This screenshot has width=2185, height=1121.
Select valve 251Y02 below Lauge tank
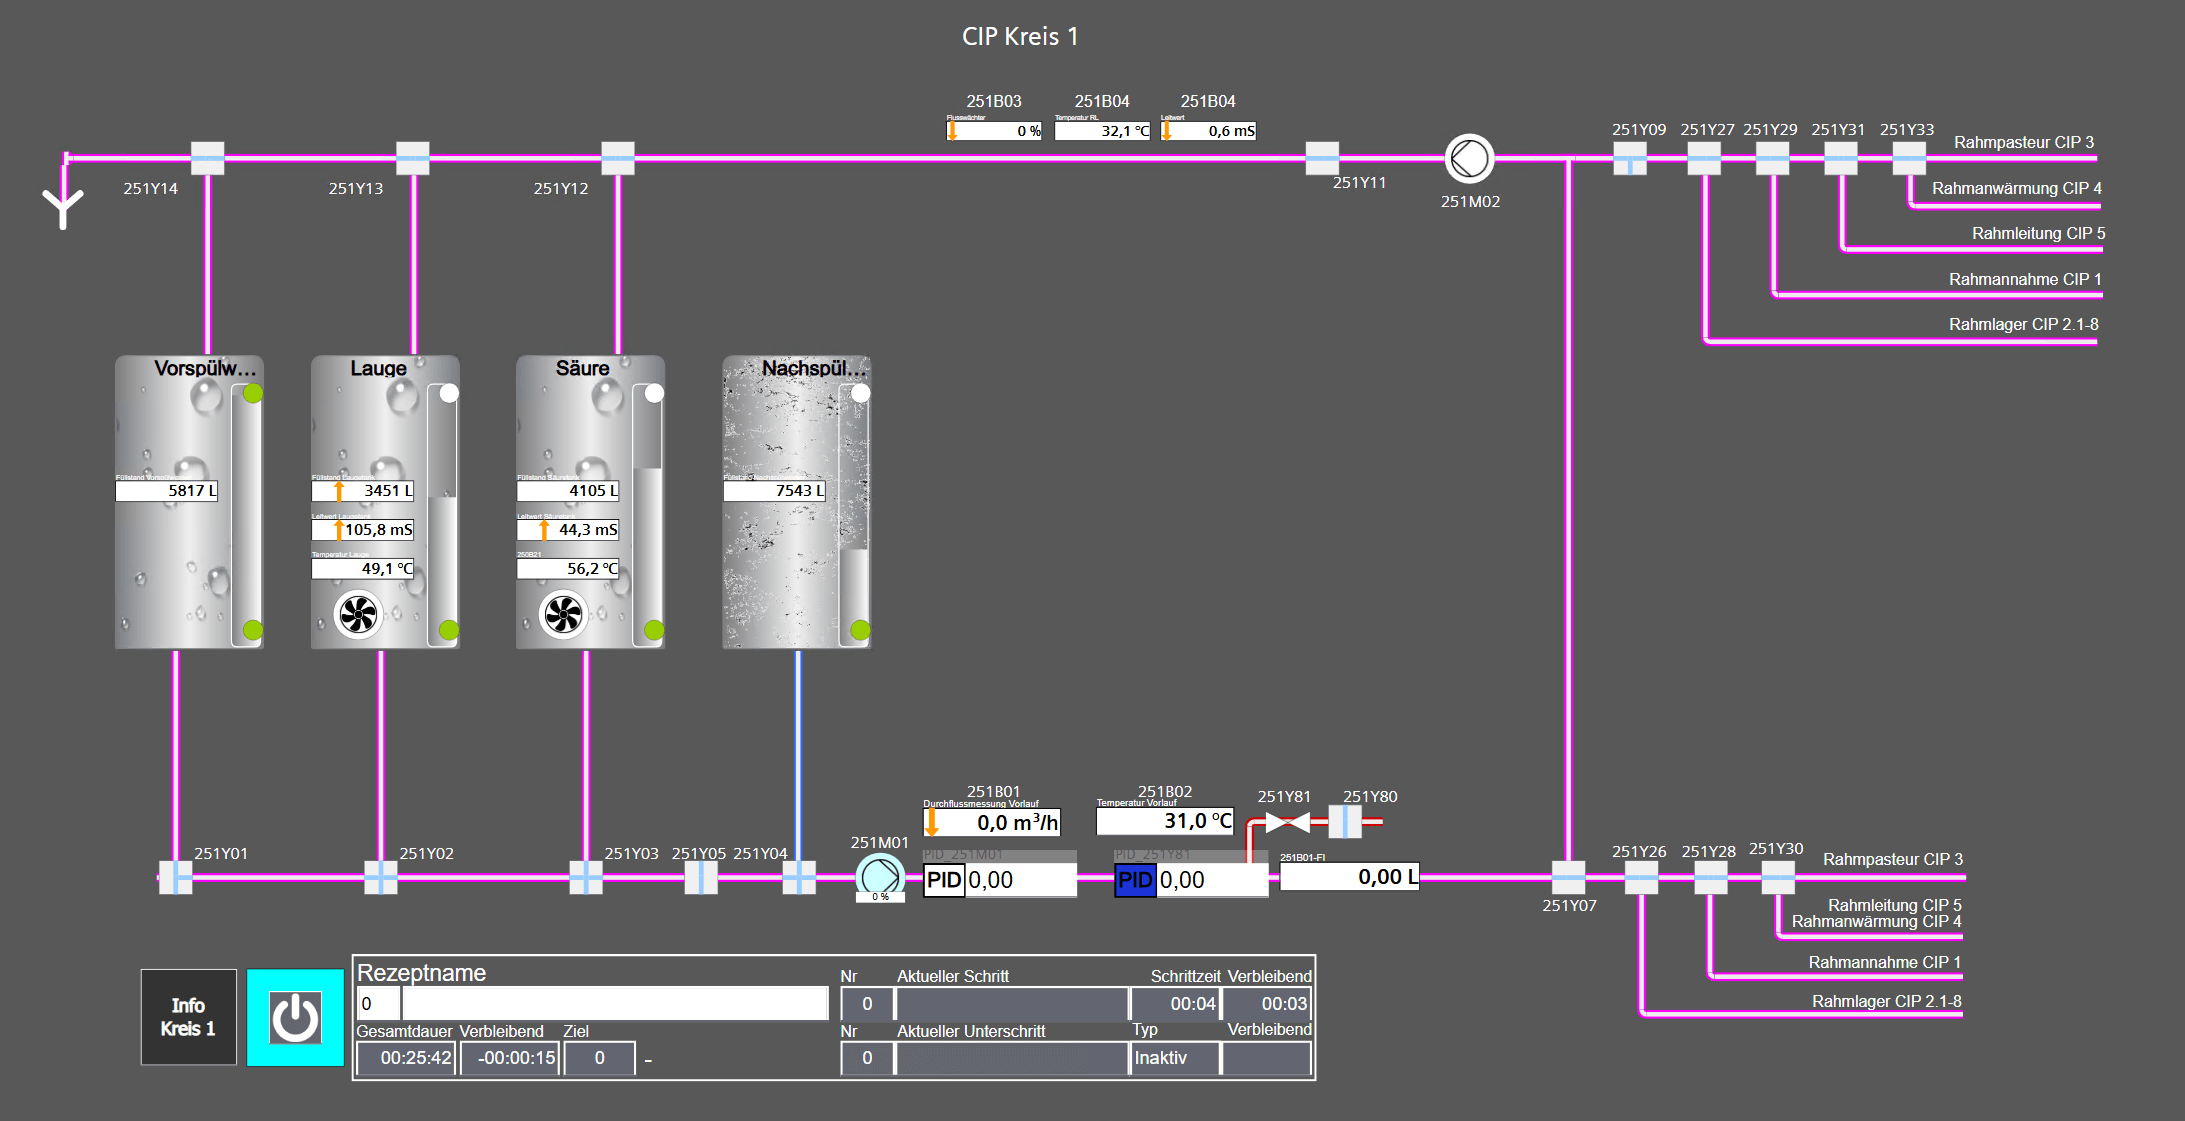[381, 878]
